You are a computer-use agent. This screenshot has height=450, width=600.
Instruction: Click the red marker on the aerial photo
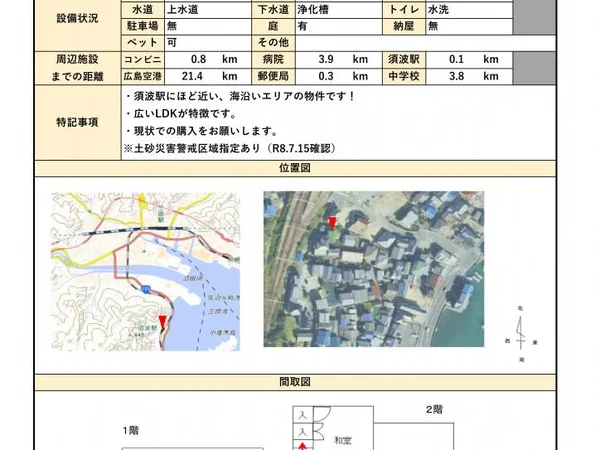pyautogui.click(x=333, y=223)
